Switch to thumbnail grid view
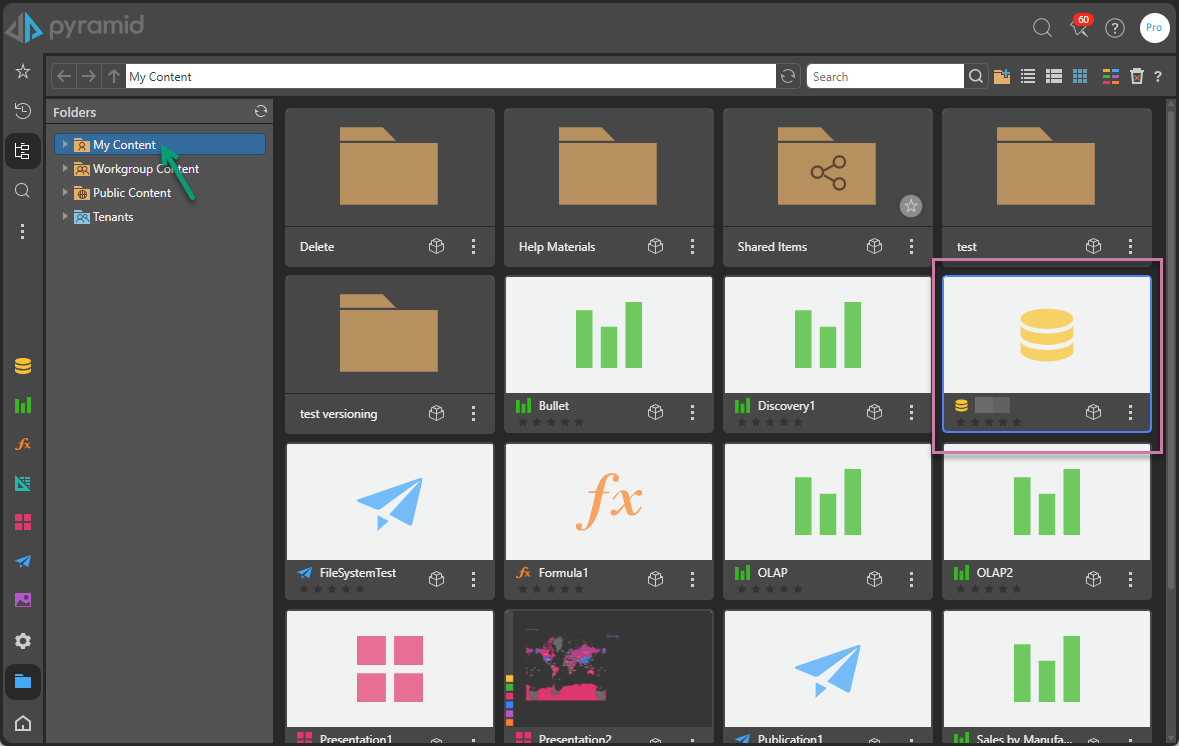1179x746 pixels. pyautogui.click(x=1080, y=76)
